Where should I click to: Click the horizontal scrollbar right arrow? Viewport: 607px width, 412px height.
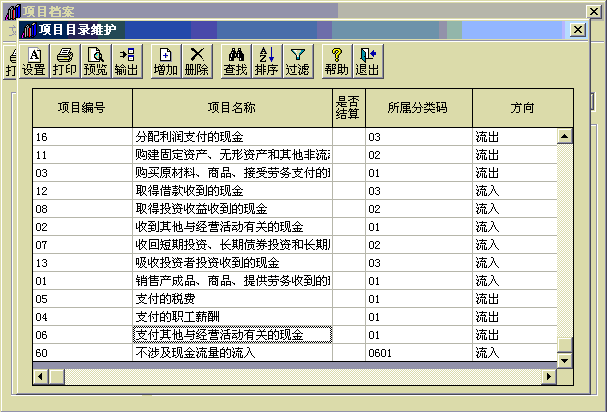pos(549,376)
